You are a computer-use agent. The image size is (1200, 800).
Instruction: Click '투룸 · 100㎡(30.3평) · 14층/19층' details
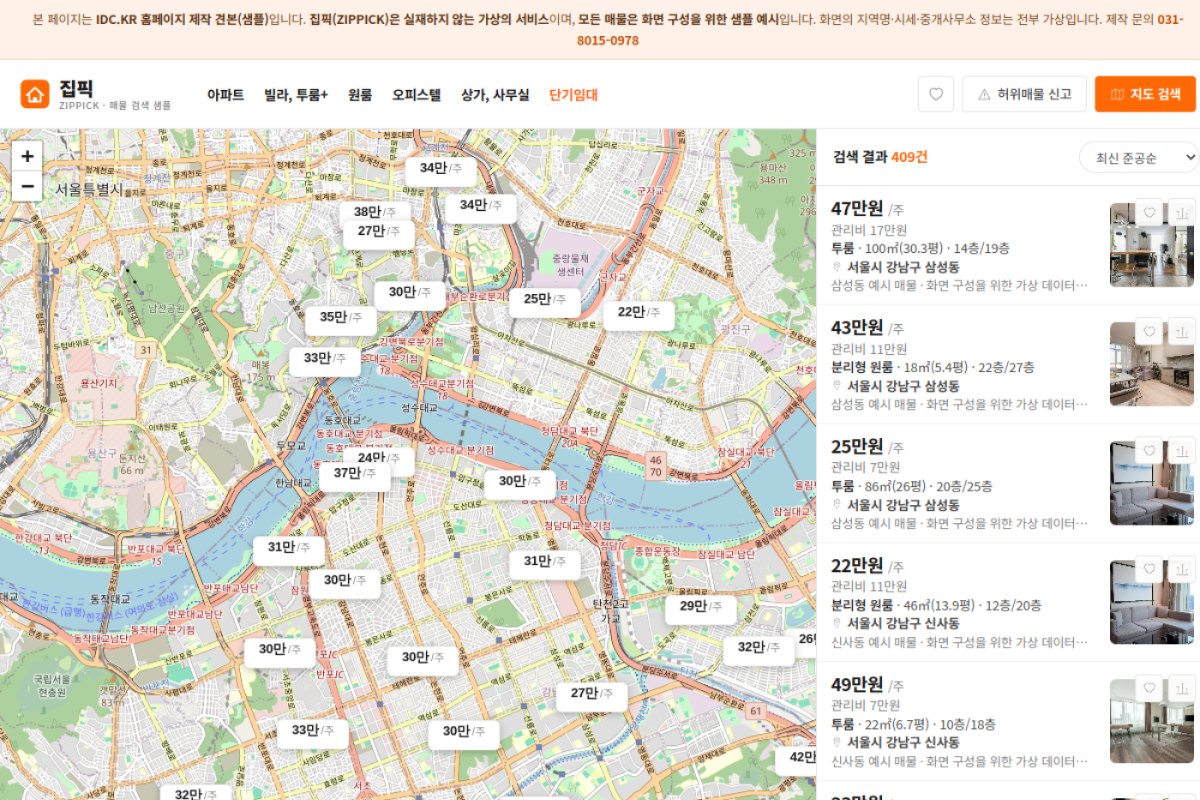click(920, 248)
